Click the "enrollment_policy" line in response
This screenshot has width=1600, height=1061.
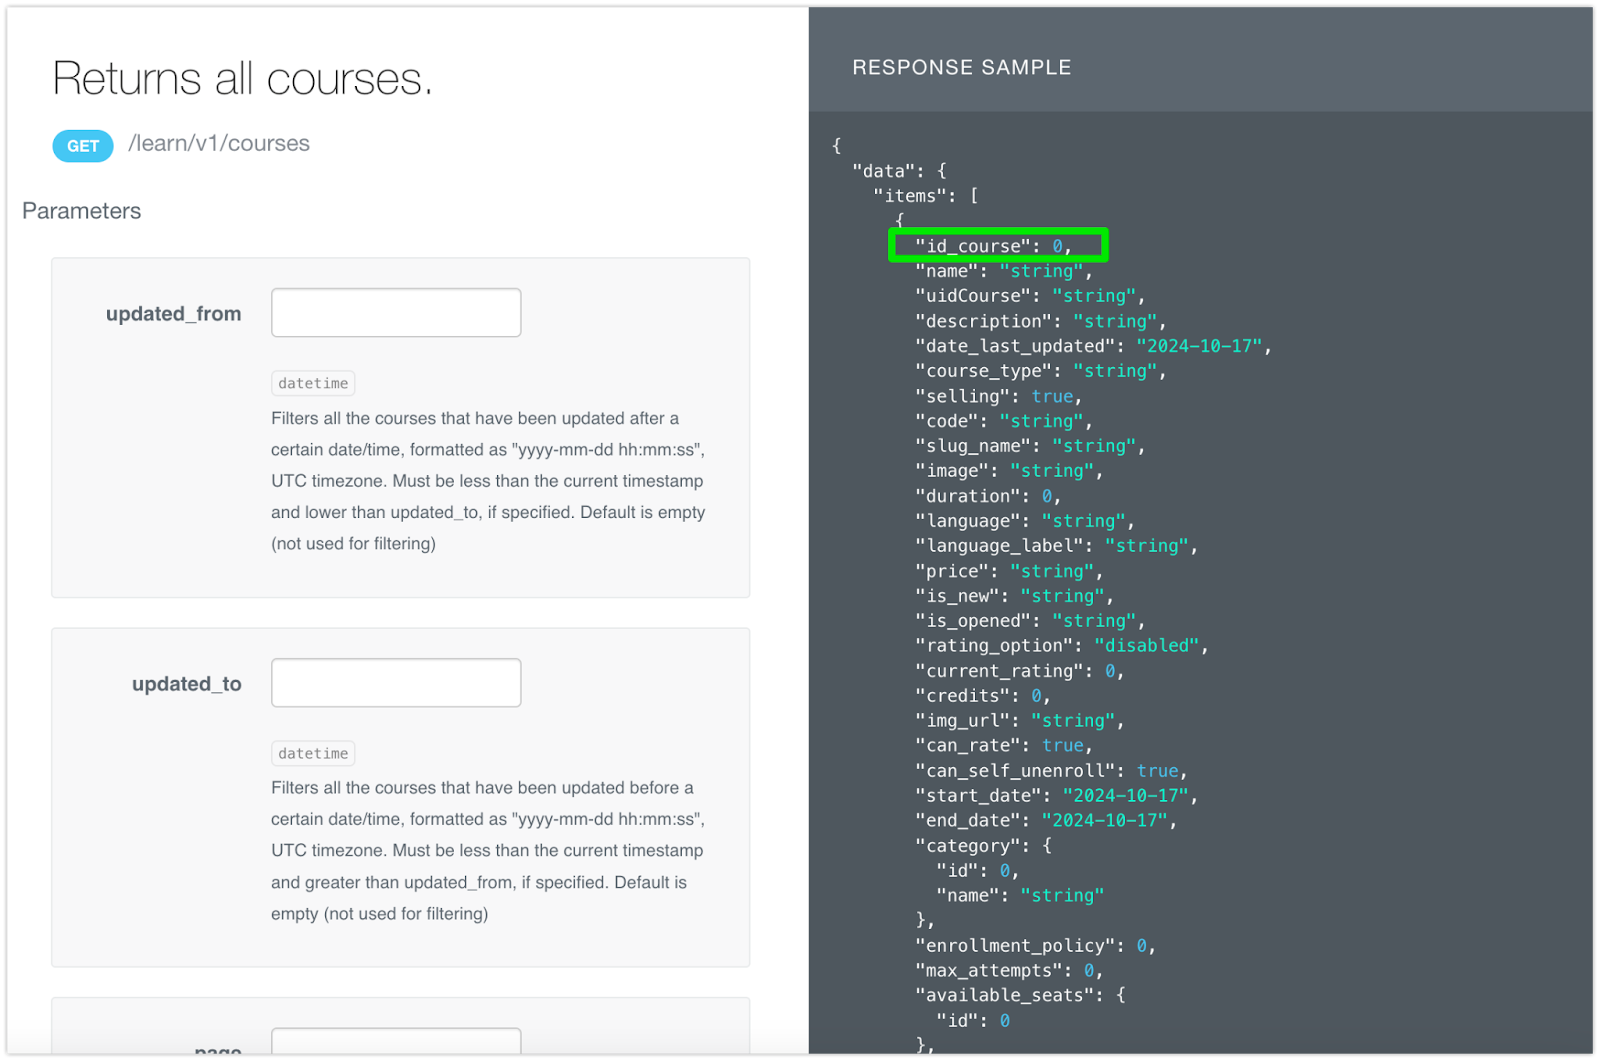point(1034,946)
